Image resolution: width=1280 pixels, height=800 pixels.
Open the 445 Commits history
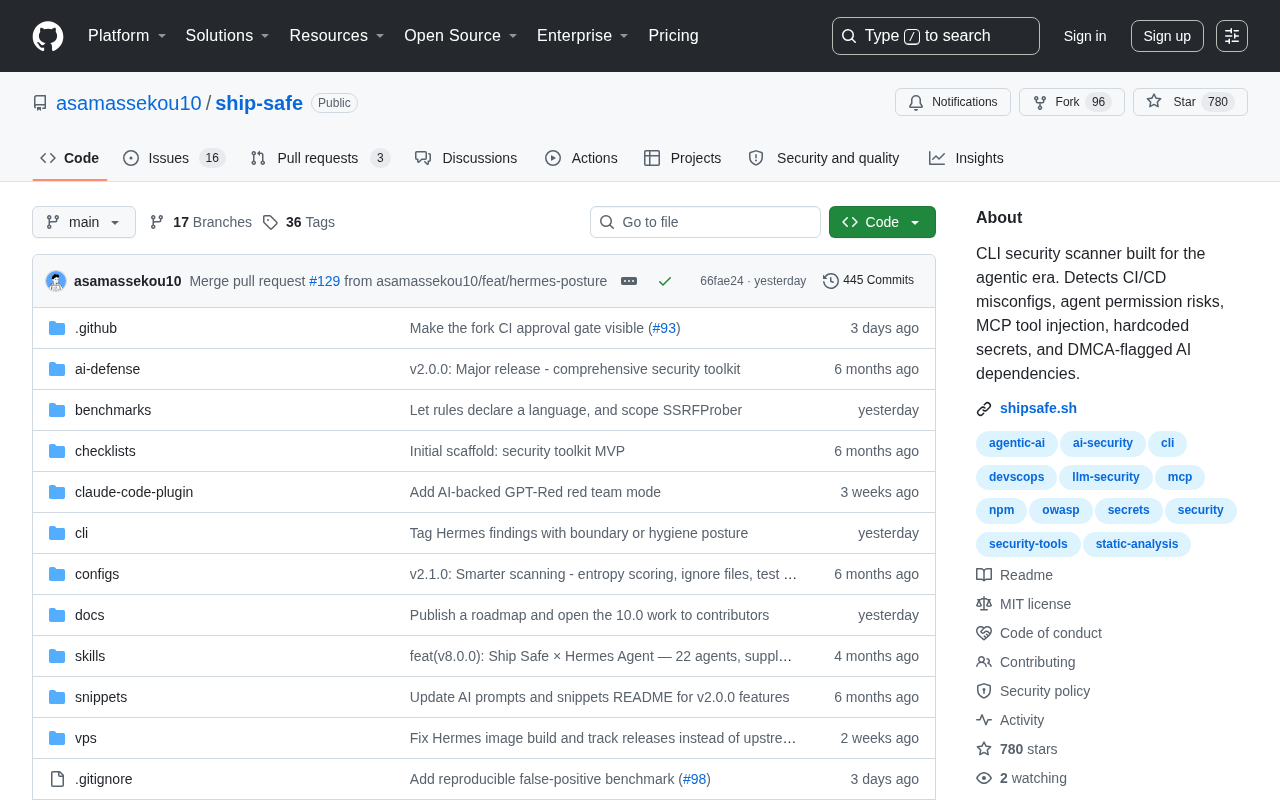coord(868,281)
